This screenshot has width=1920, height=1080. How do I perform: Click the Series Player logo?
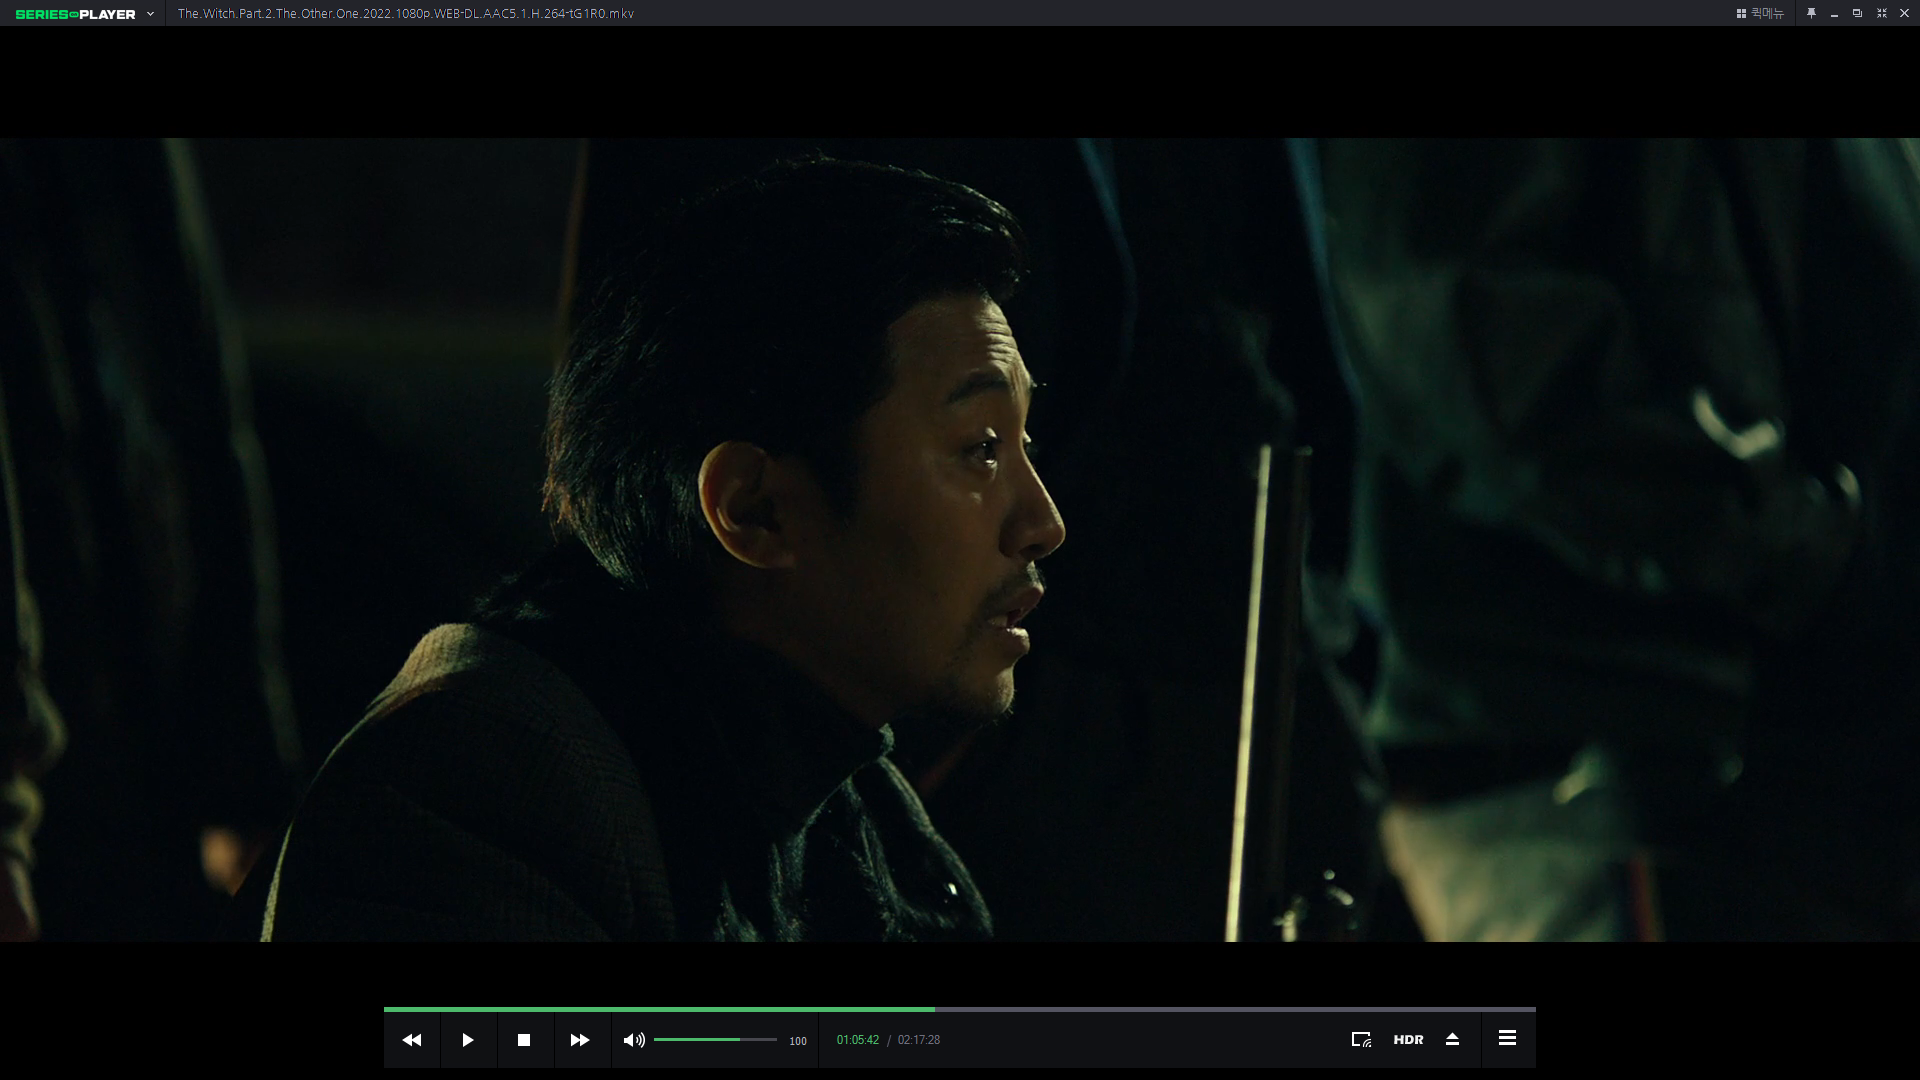coord(76,14)
